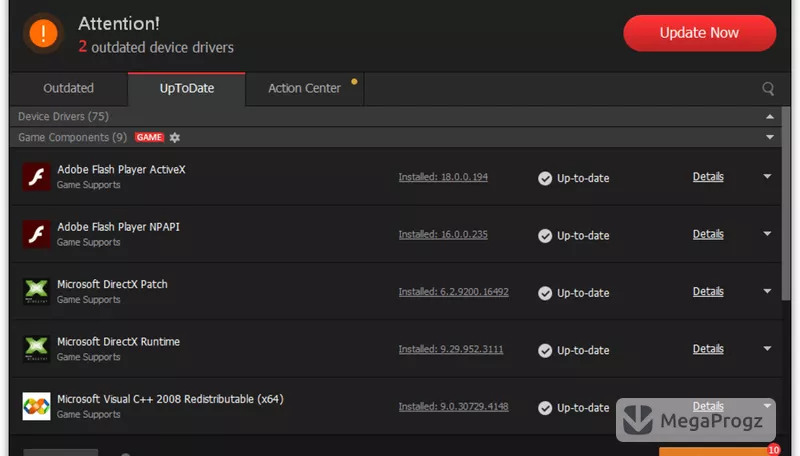Click Installed: 9.29.952.3111 version link
Screen dimensions: 800x456
[451, 349]
